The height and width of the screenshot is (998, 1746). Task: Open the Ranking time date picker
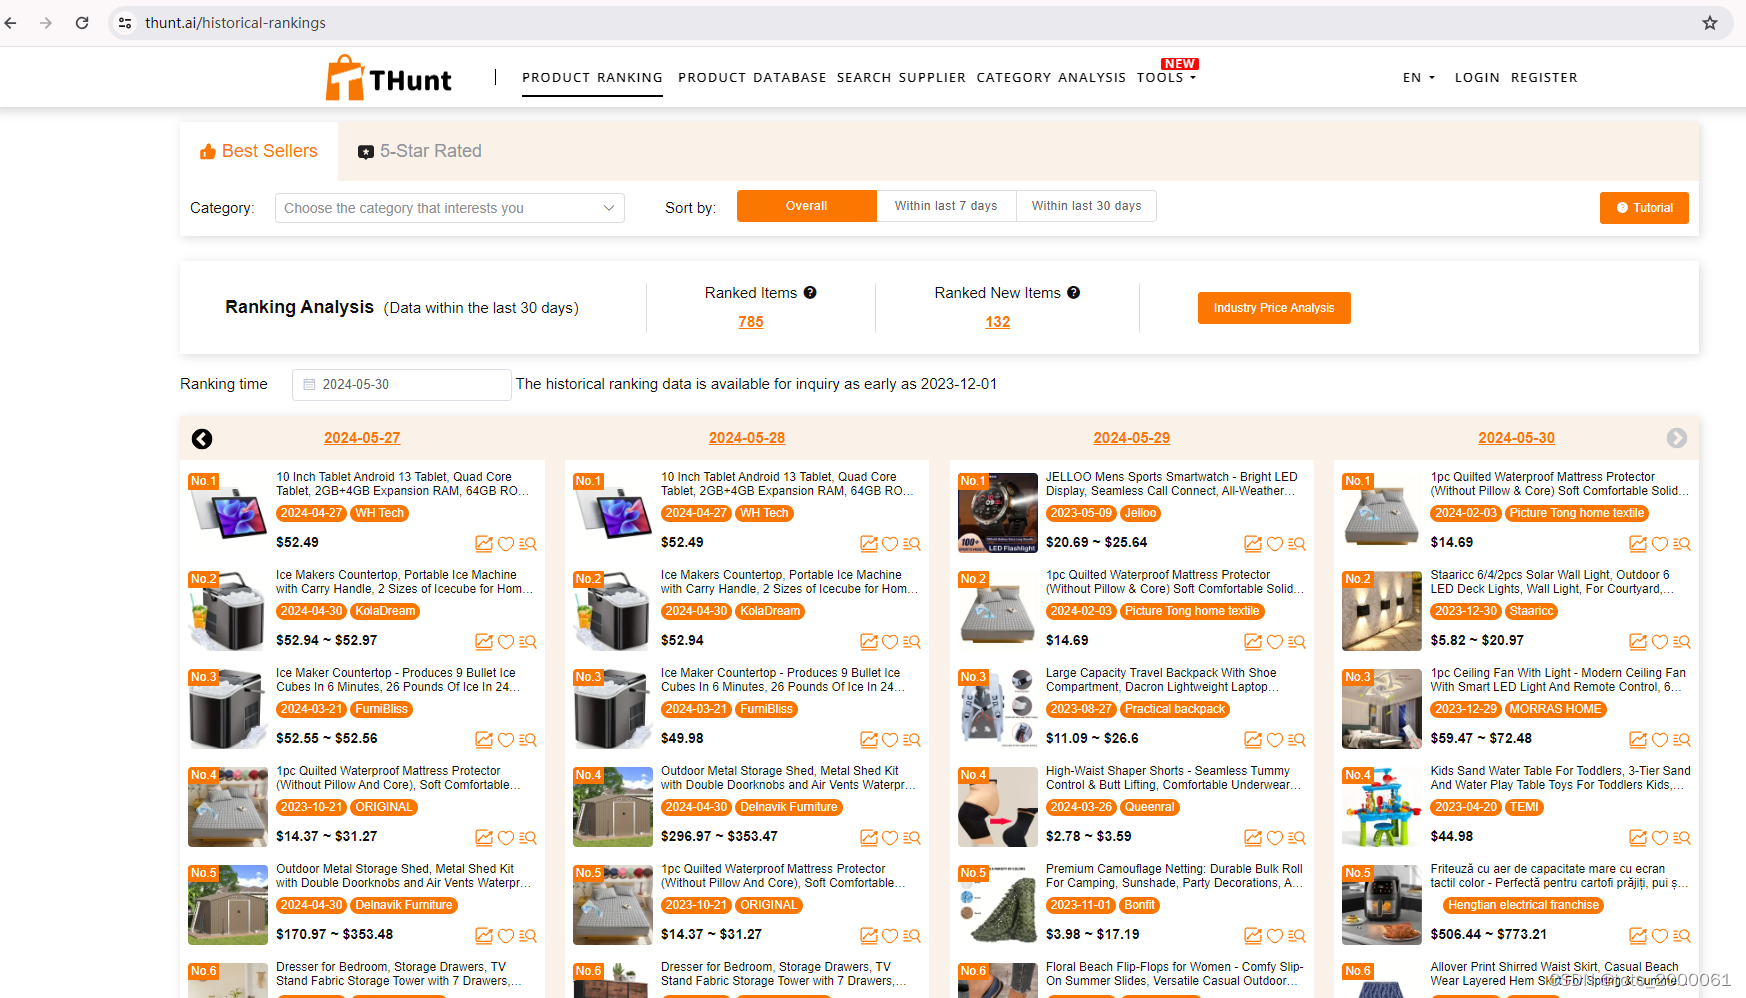coord(402,385)
